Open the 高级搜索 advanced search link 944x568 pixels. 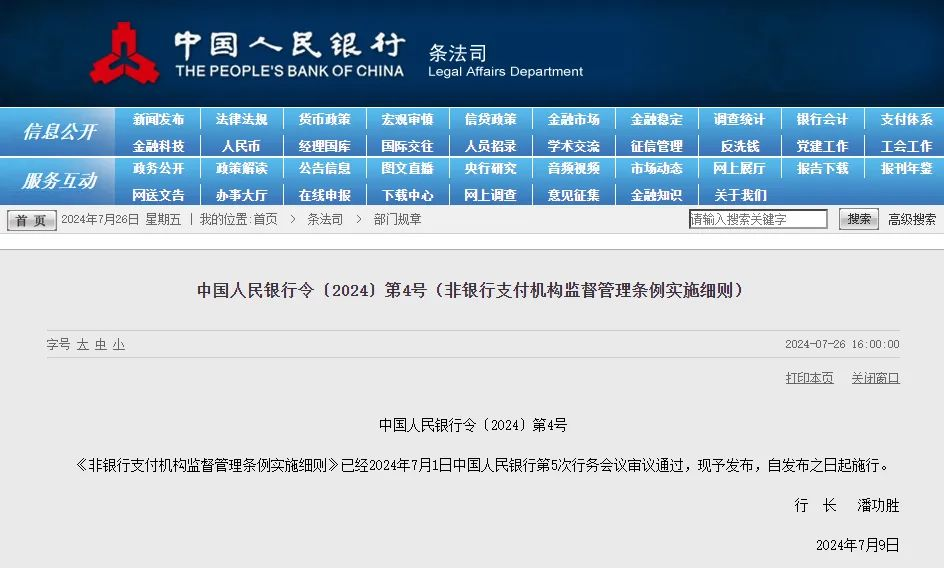click(912, 219)
